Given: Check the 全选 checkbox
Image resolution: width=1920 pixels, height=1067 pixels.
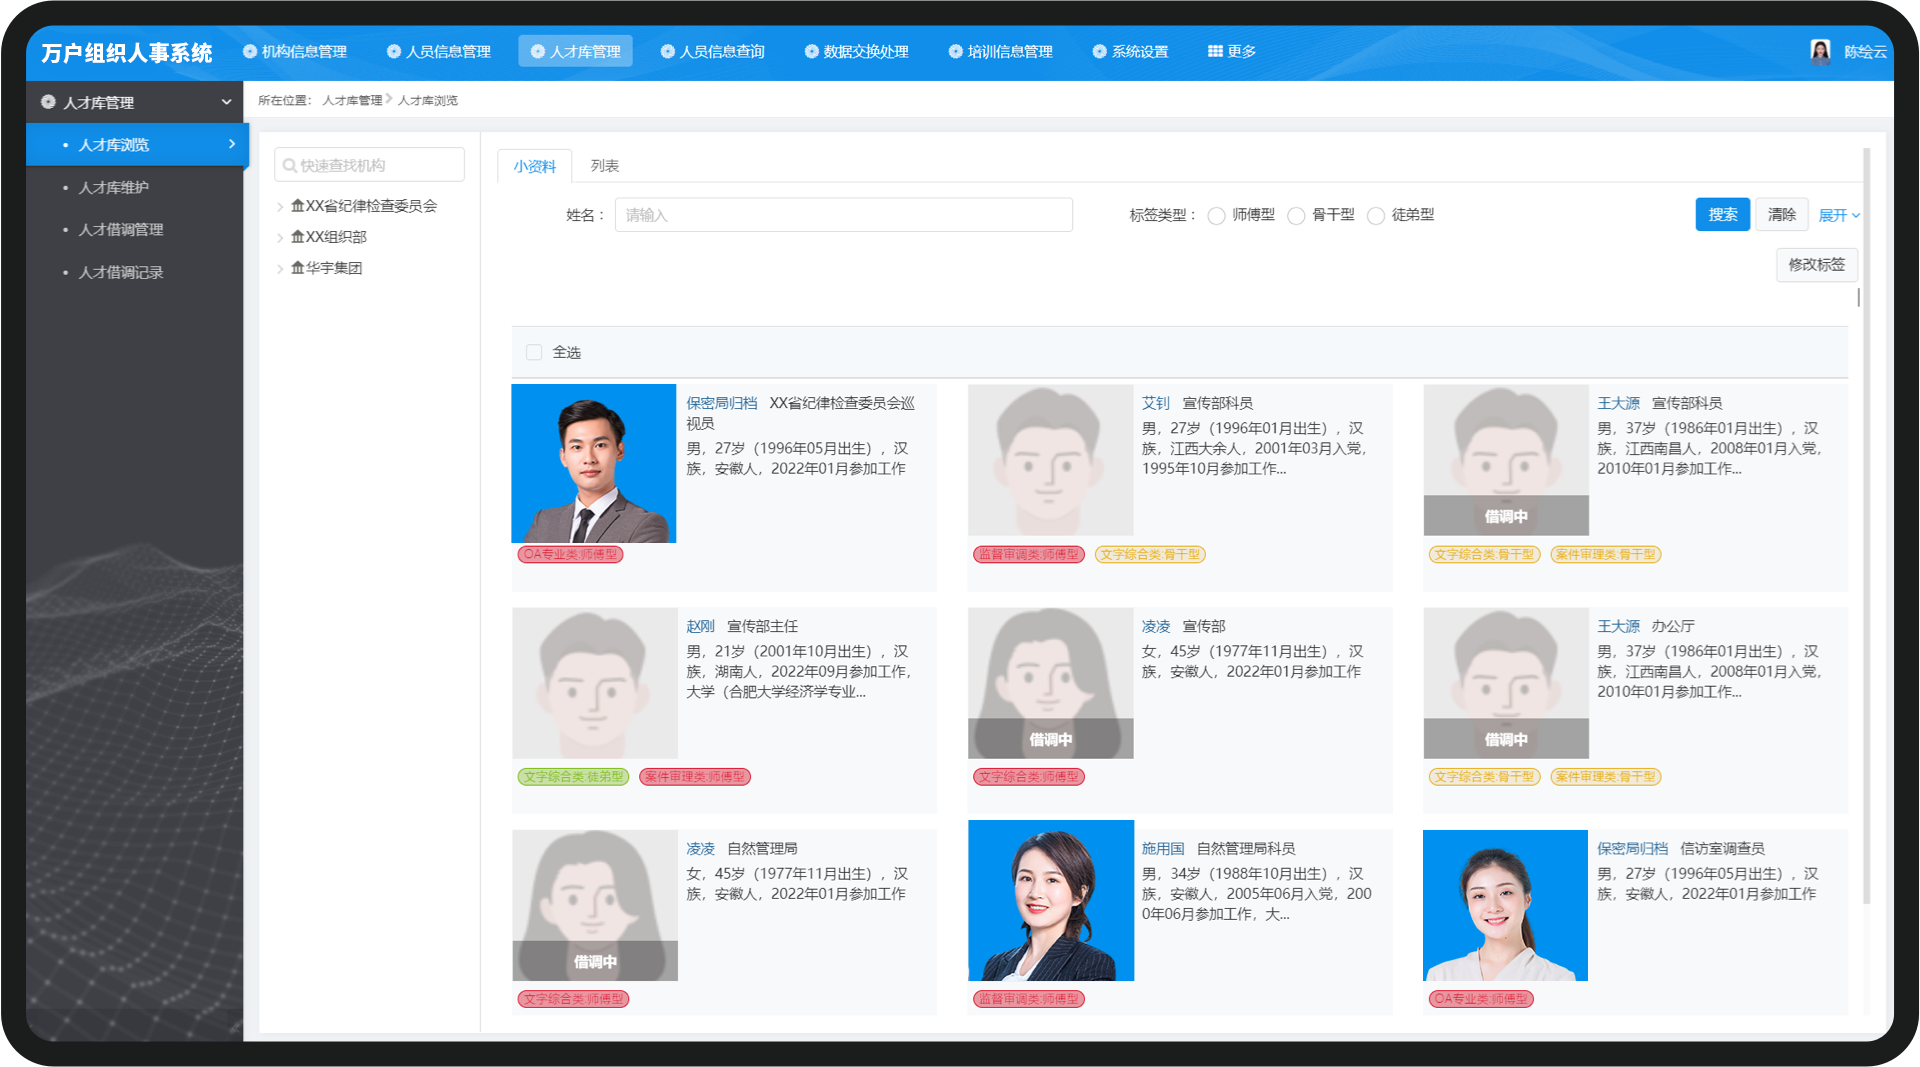Looking at the screenshot, I should 534,352.
